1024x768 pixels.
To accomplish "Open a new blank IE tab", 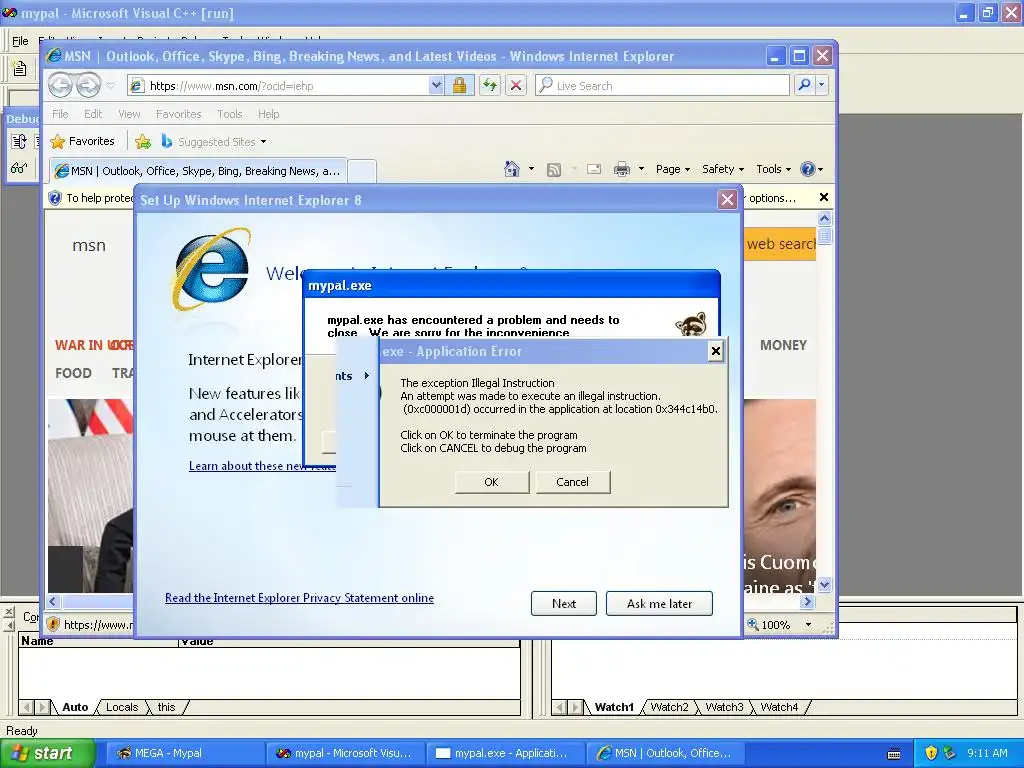I will pyautogui.click(x=362, y=171).
